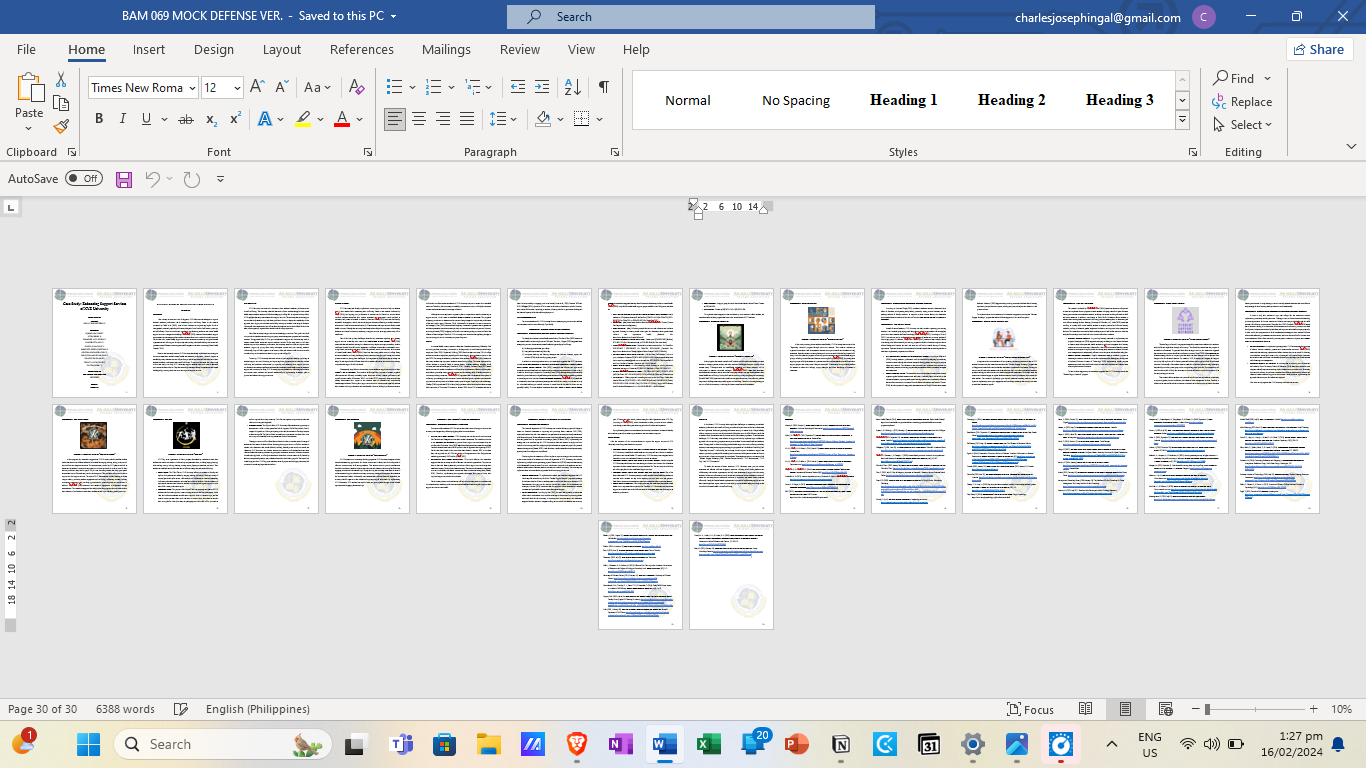This screenshot has width=1366, height=768.
Task: Click the Share button
Action: (x=1319, y=49)
